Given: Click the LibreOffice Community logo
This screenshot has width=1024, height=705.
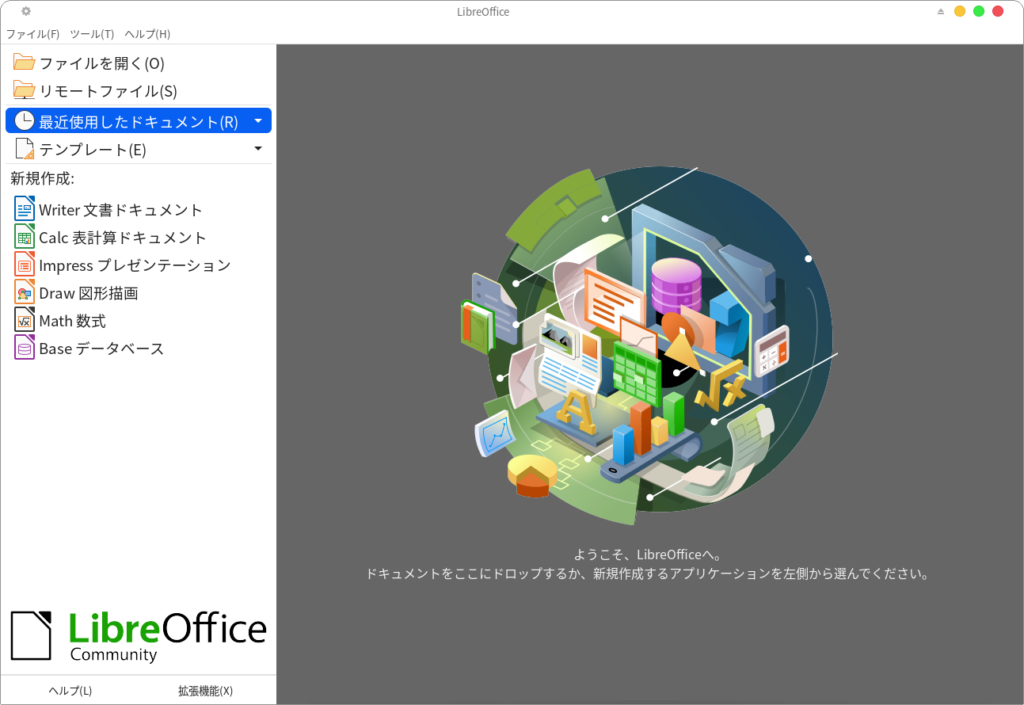Looking at the screenshot, I should point(139,636).
